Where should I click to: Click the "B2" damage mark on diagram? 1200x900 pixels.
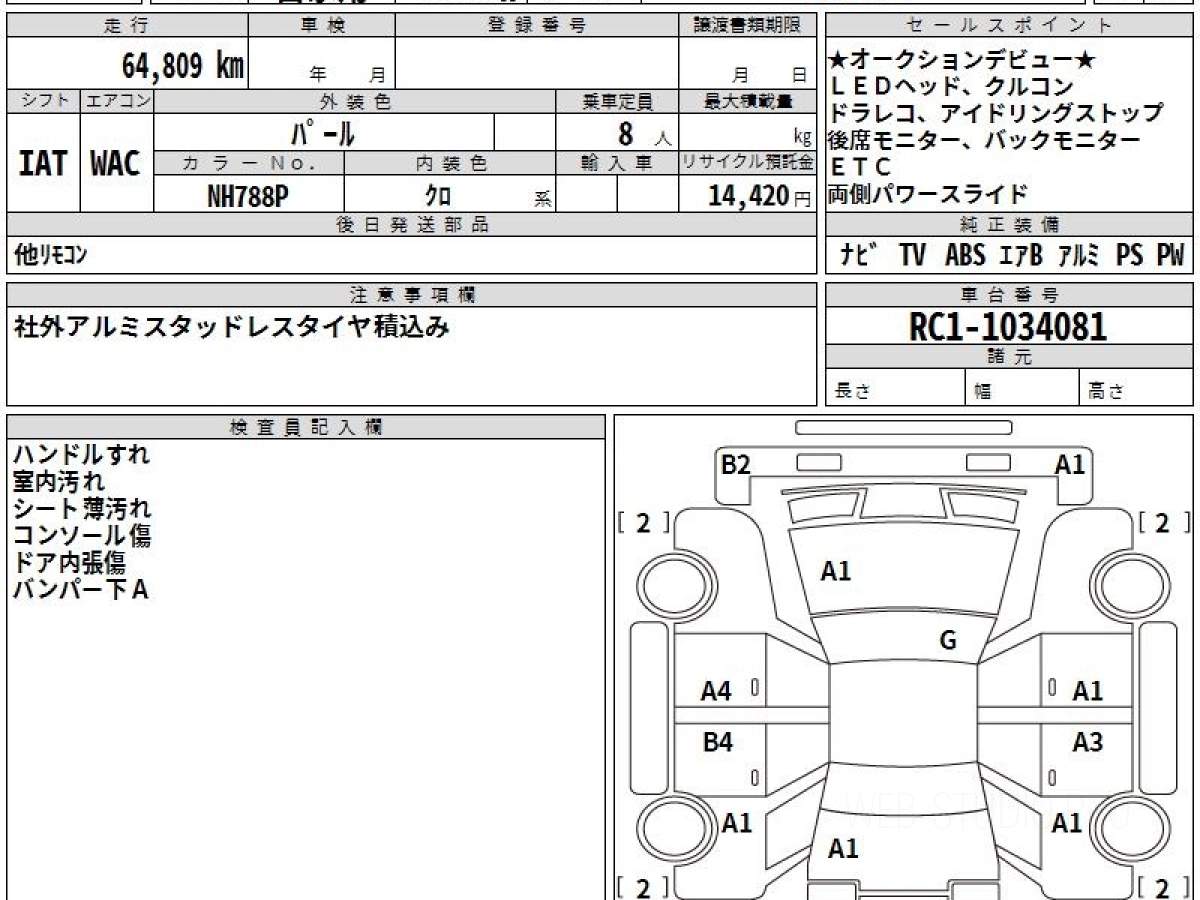[736, 464]
